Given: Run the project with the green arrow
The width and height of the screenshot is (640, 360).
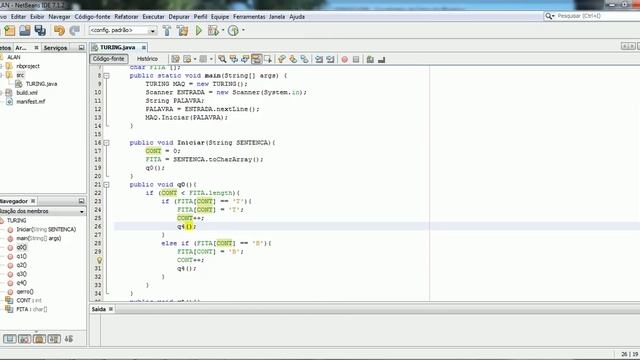Looking at the screenshot, I should (199, 31).
